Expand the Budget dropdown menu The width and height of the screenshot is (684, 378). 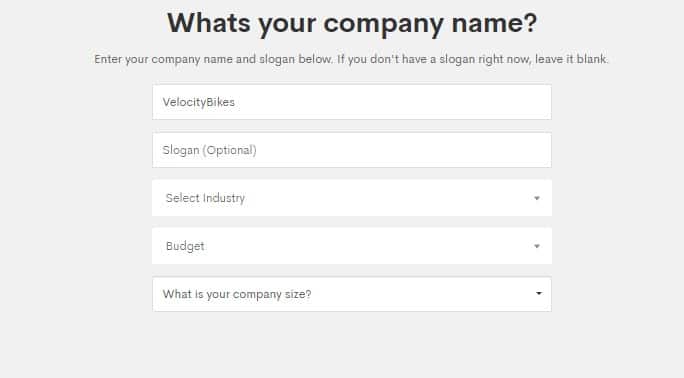coord(352,246)
